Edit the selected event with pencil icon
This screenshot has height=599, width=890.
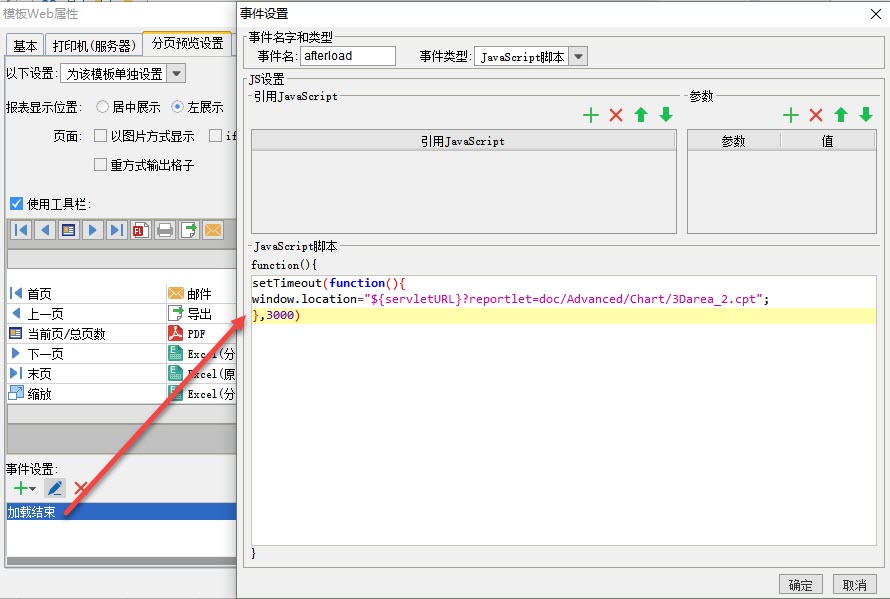tap(55, 488)
